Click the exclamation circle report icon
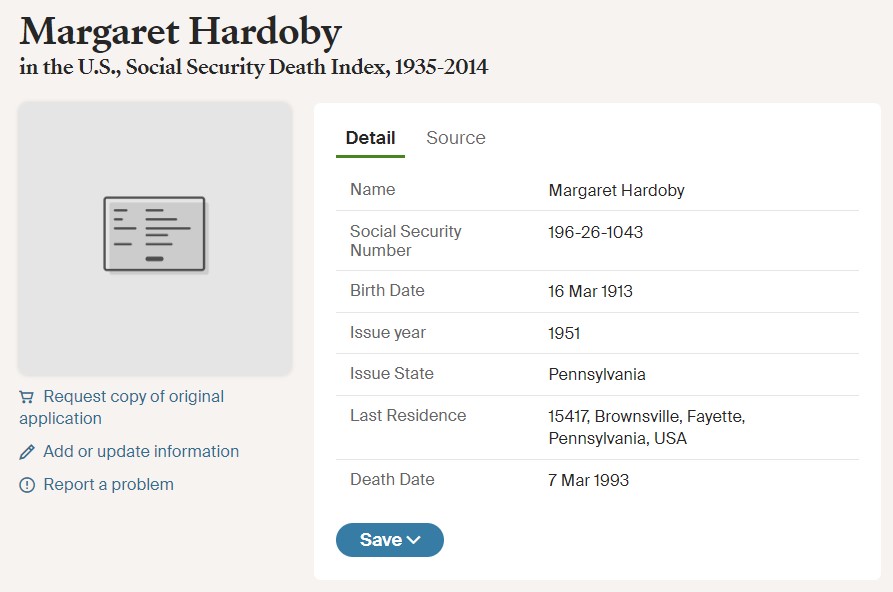Image resolution: width=893 pixels, height=592 pixels. [x=27, y=485]
